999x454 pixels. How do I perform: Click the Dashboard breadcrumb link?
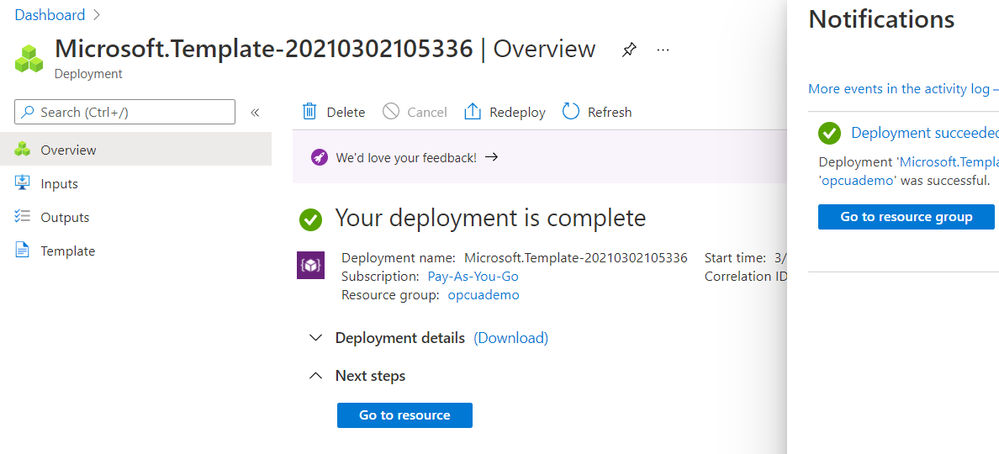[50, 15]
